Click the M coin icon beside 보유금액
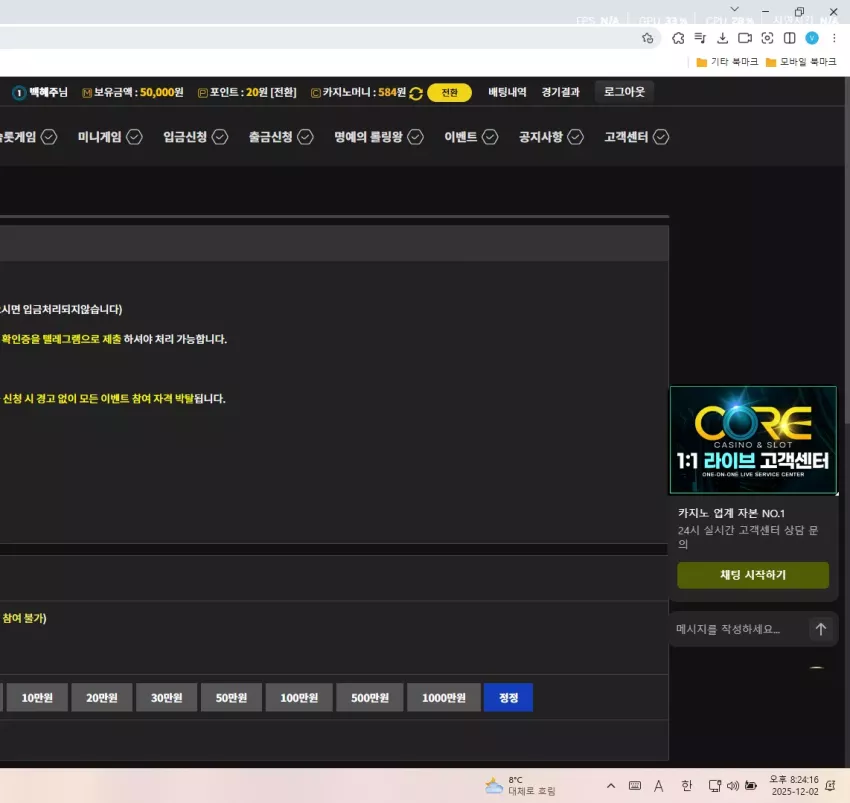850x803 pixels. tap(87, 93)
